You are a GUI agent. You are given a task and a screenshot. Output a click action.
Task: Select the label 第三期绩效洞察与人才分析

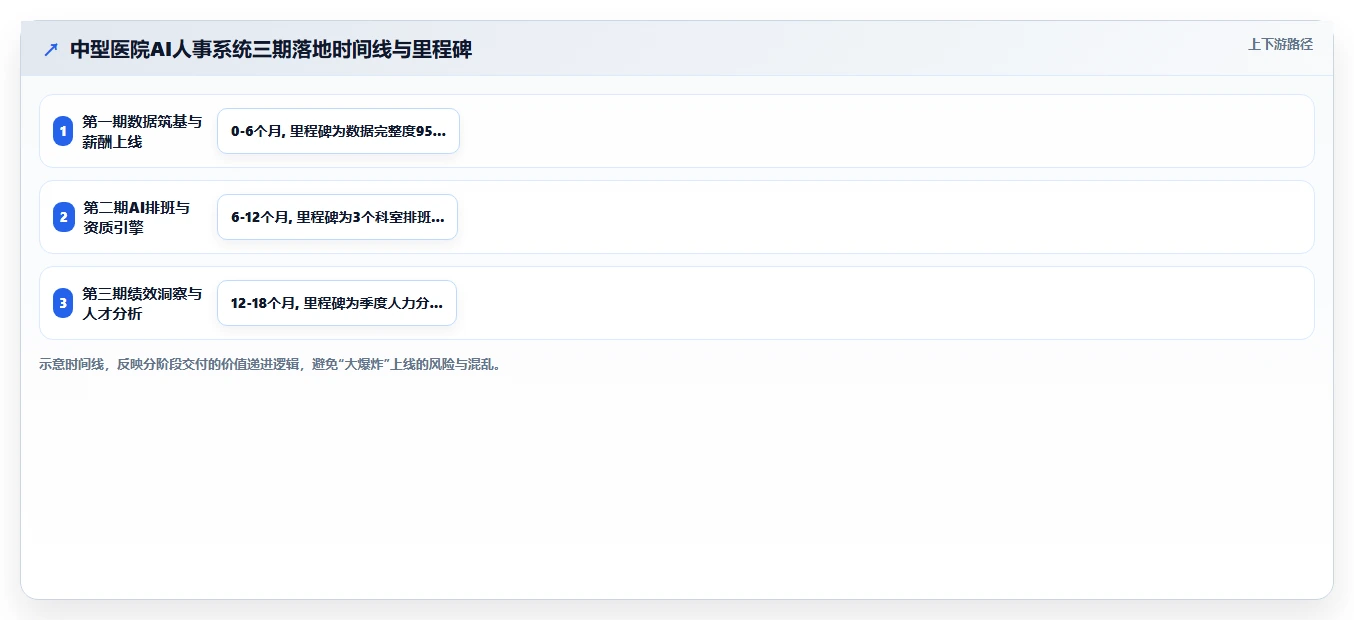pyautogui.click(x=142, y=304)
